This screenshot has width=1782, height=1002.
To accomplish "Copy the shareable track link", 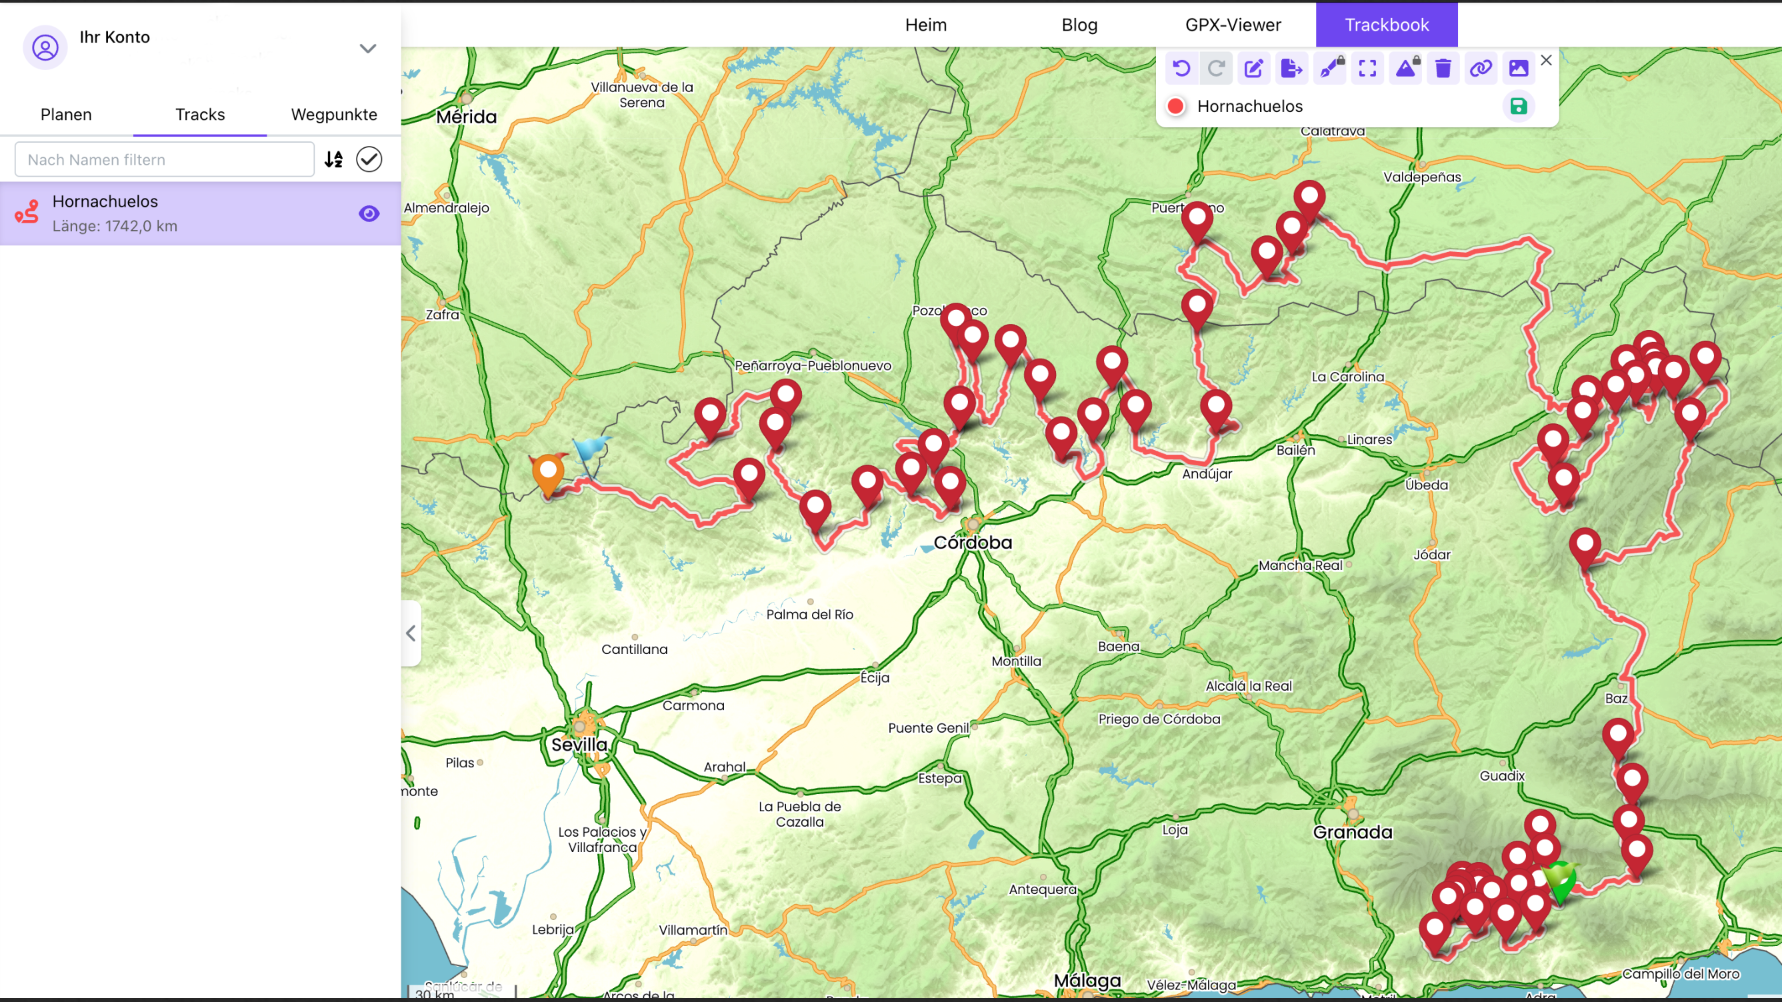I will pos(1481,68).
